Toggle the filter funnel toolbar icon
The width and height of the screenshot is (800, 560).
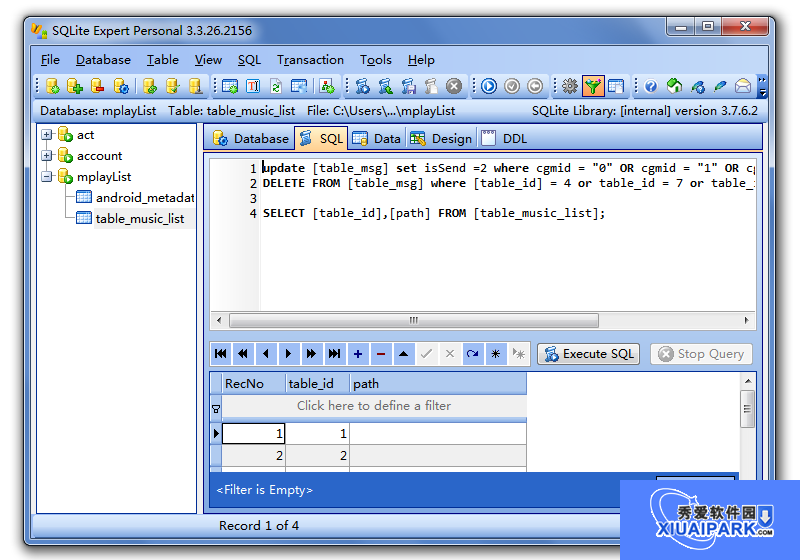click(x=593, y=86)
